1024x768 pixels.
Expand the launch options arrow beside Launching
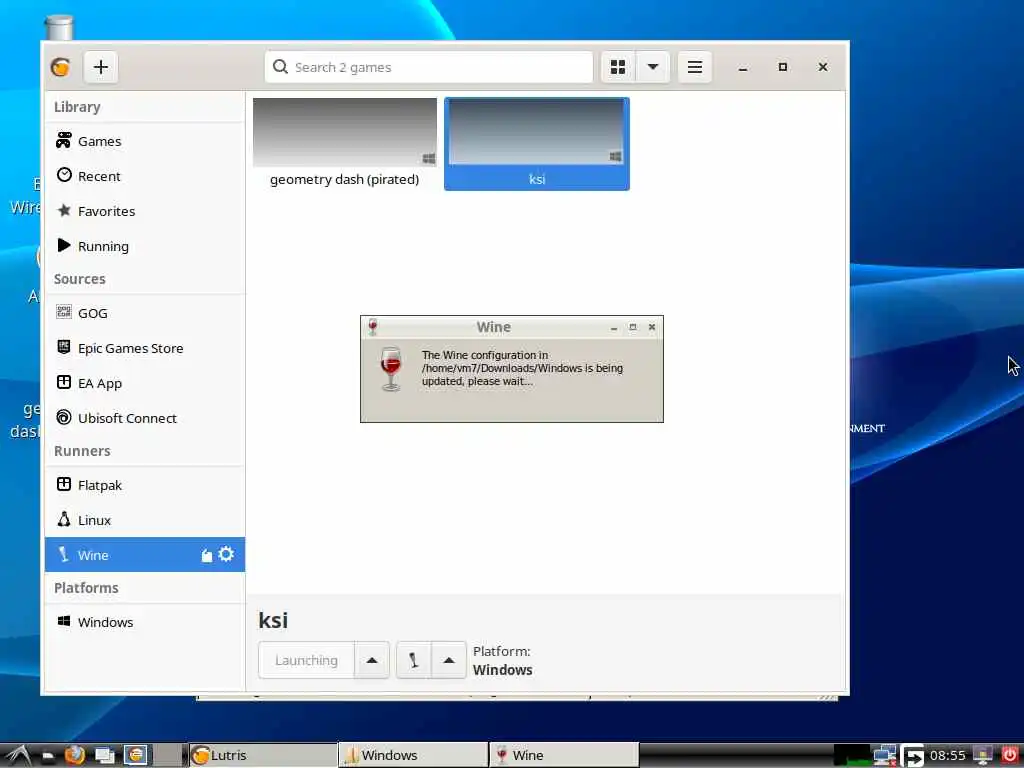coord(372,660)
